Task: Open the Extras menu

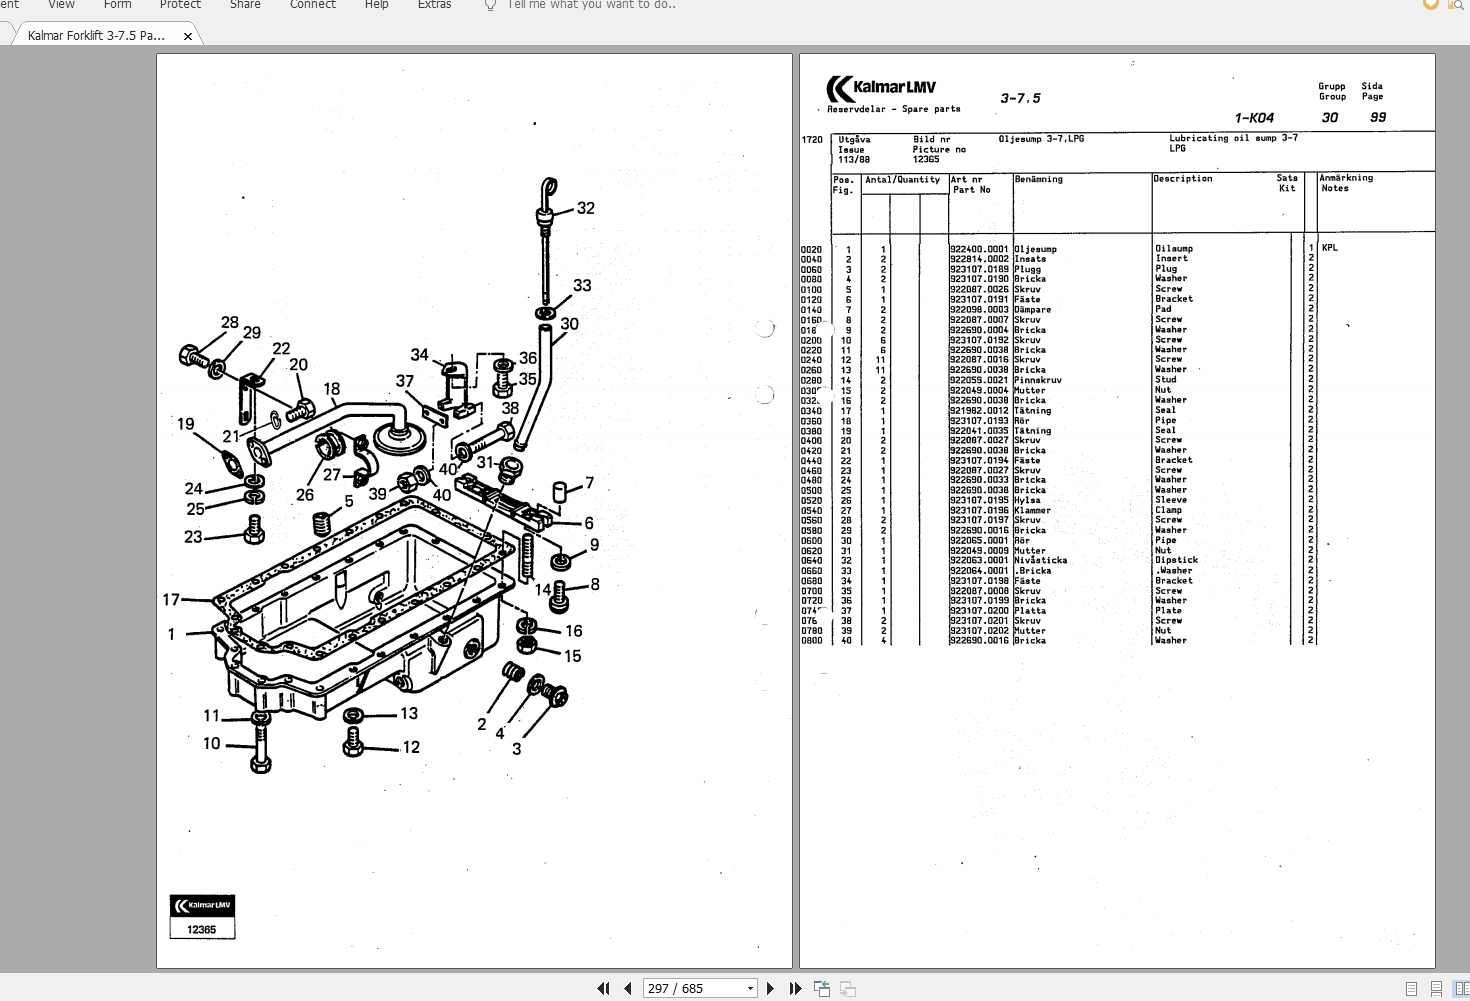Action: point(434,6)
